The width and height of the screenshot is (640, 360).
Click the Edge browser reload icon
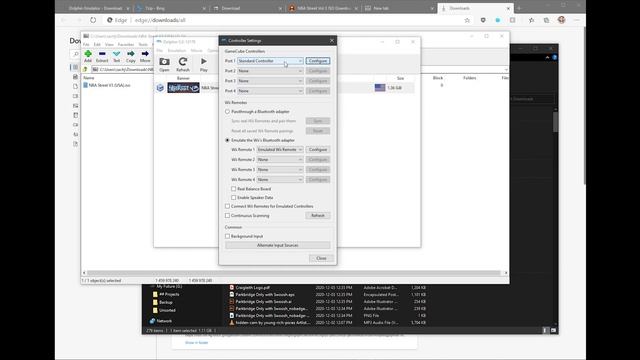pyautogui.click(x=93, y=20)
